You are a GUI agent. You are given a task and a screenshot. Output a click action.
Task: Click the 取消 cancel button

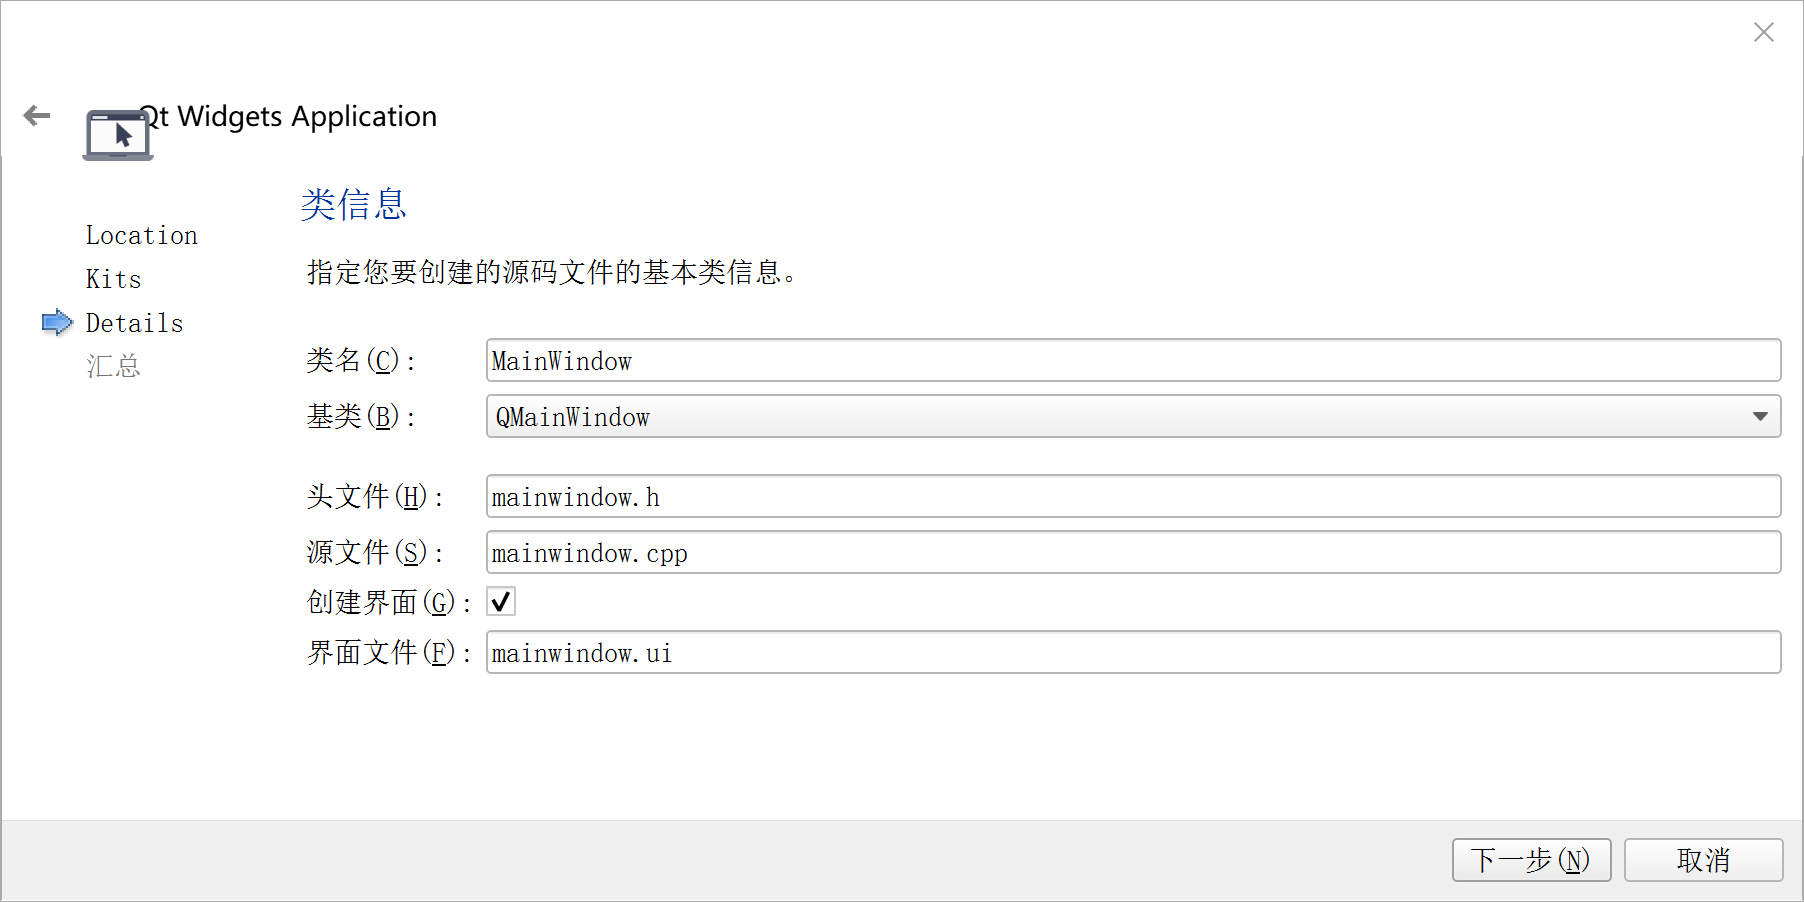[1702, 860]
